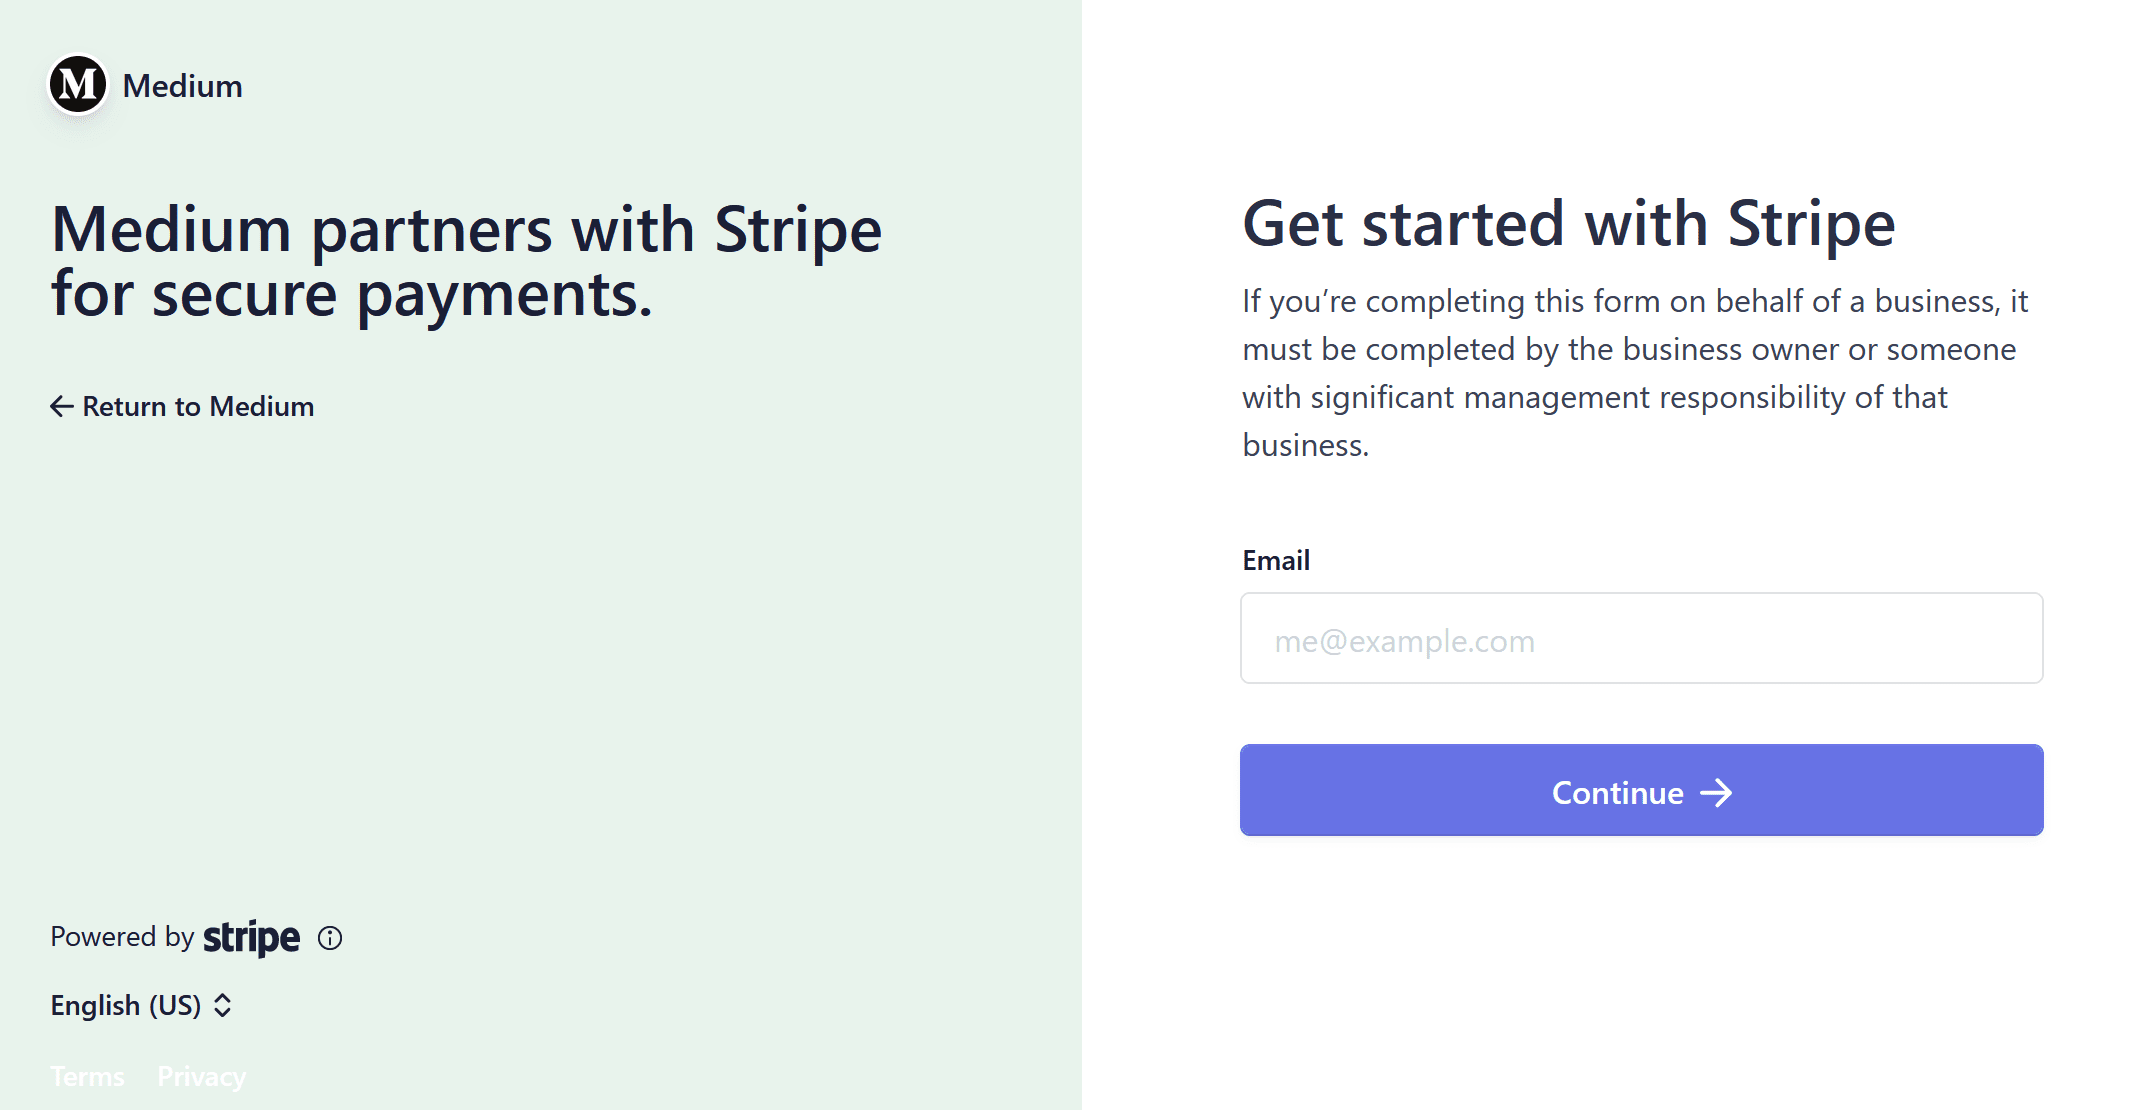This screenshot has height=1110, width=2129.
Task: Follow the Return to Medium link
Action: 182,406
